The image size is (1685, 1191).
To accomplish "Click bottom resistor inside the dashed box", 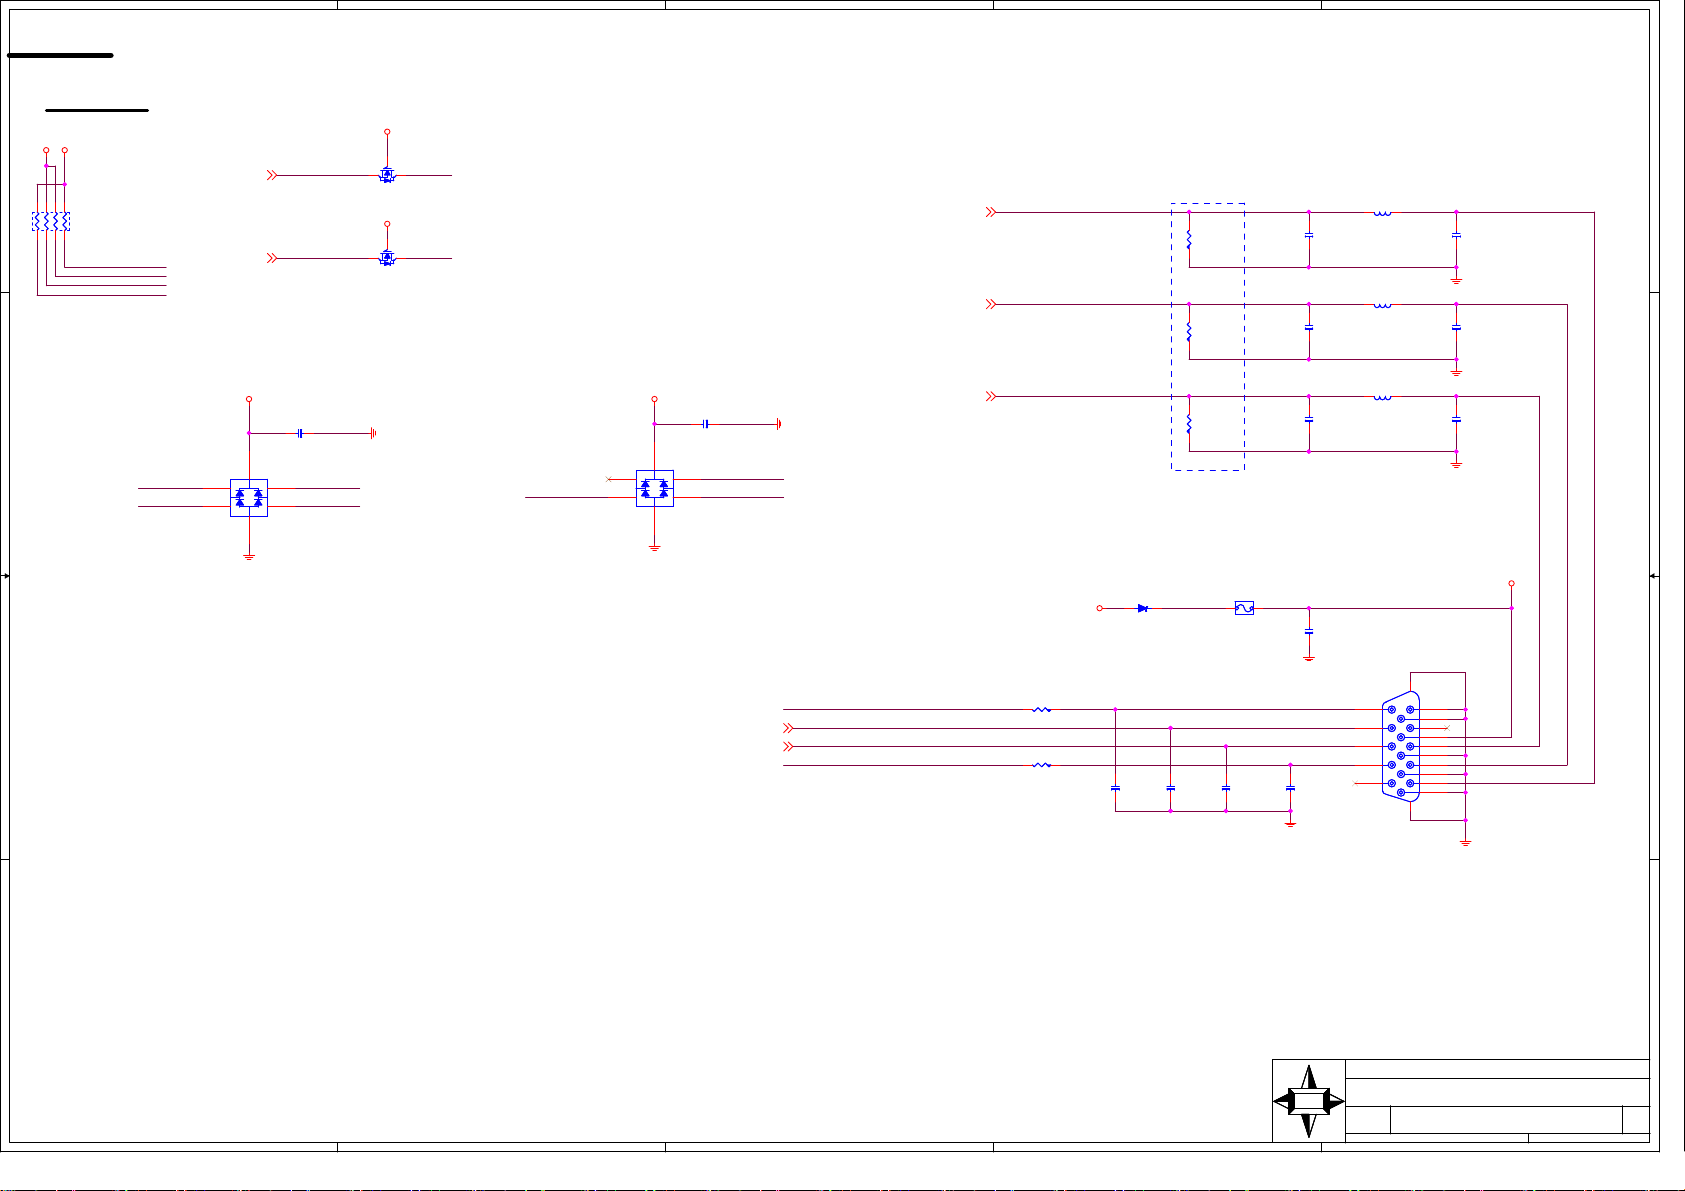I will 1189,424.
